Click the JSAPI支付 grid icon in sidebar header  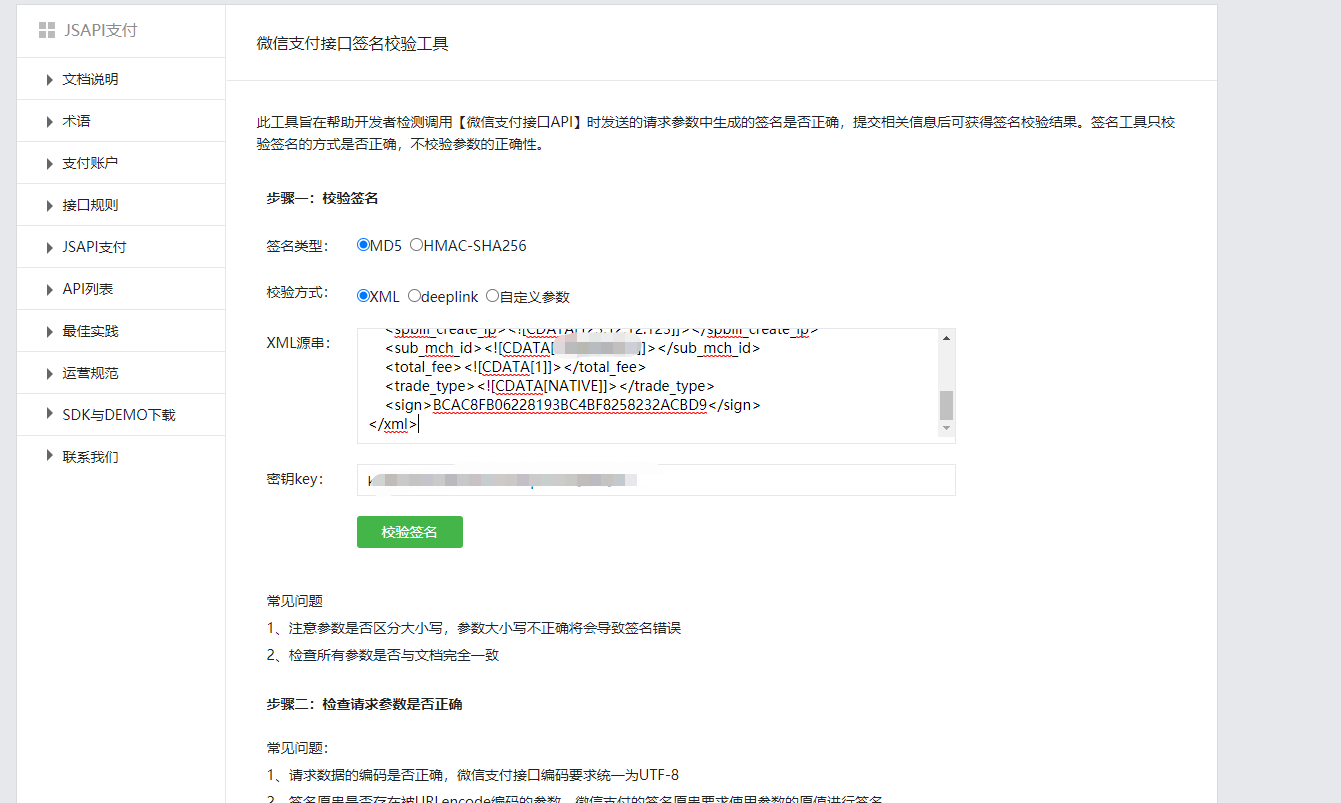(46, 30)
